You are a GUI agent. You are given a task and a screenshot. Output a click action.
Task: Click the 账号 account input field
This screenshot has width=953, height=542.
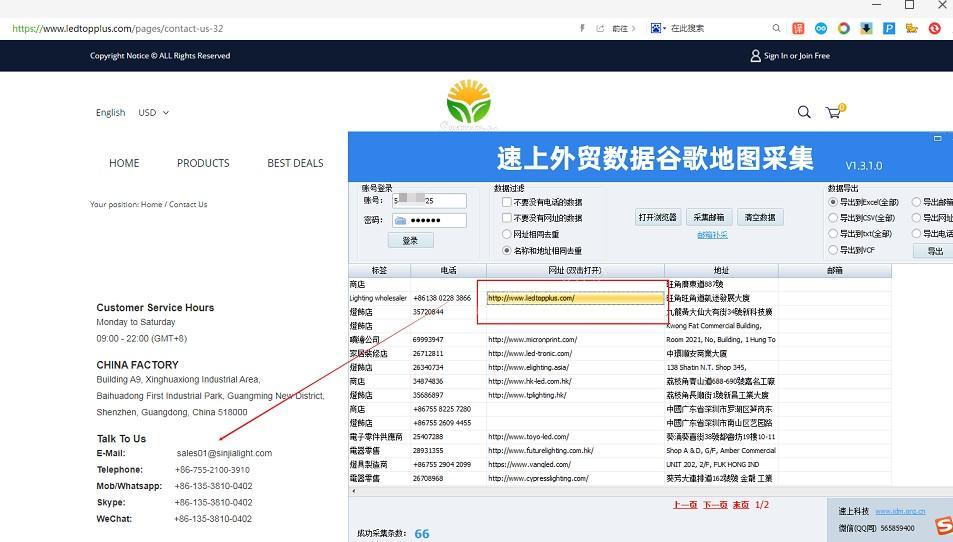coord(429,201)
